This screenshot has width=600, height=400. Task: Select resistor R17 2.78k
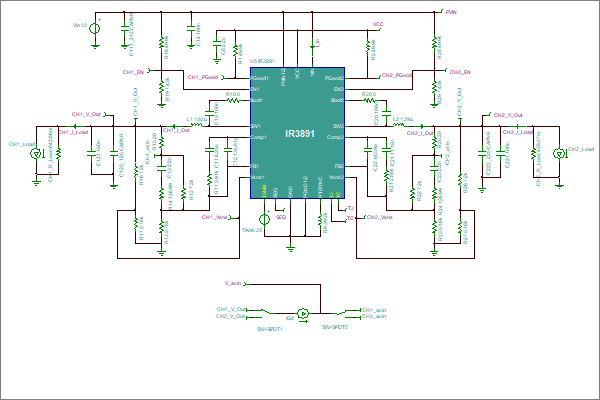[135, 224]
